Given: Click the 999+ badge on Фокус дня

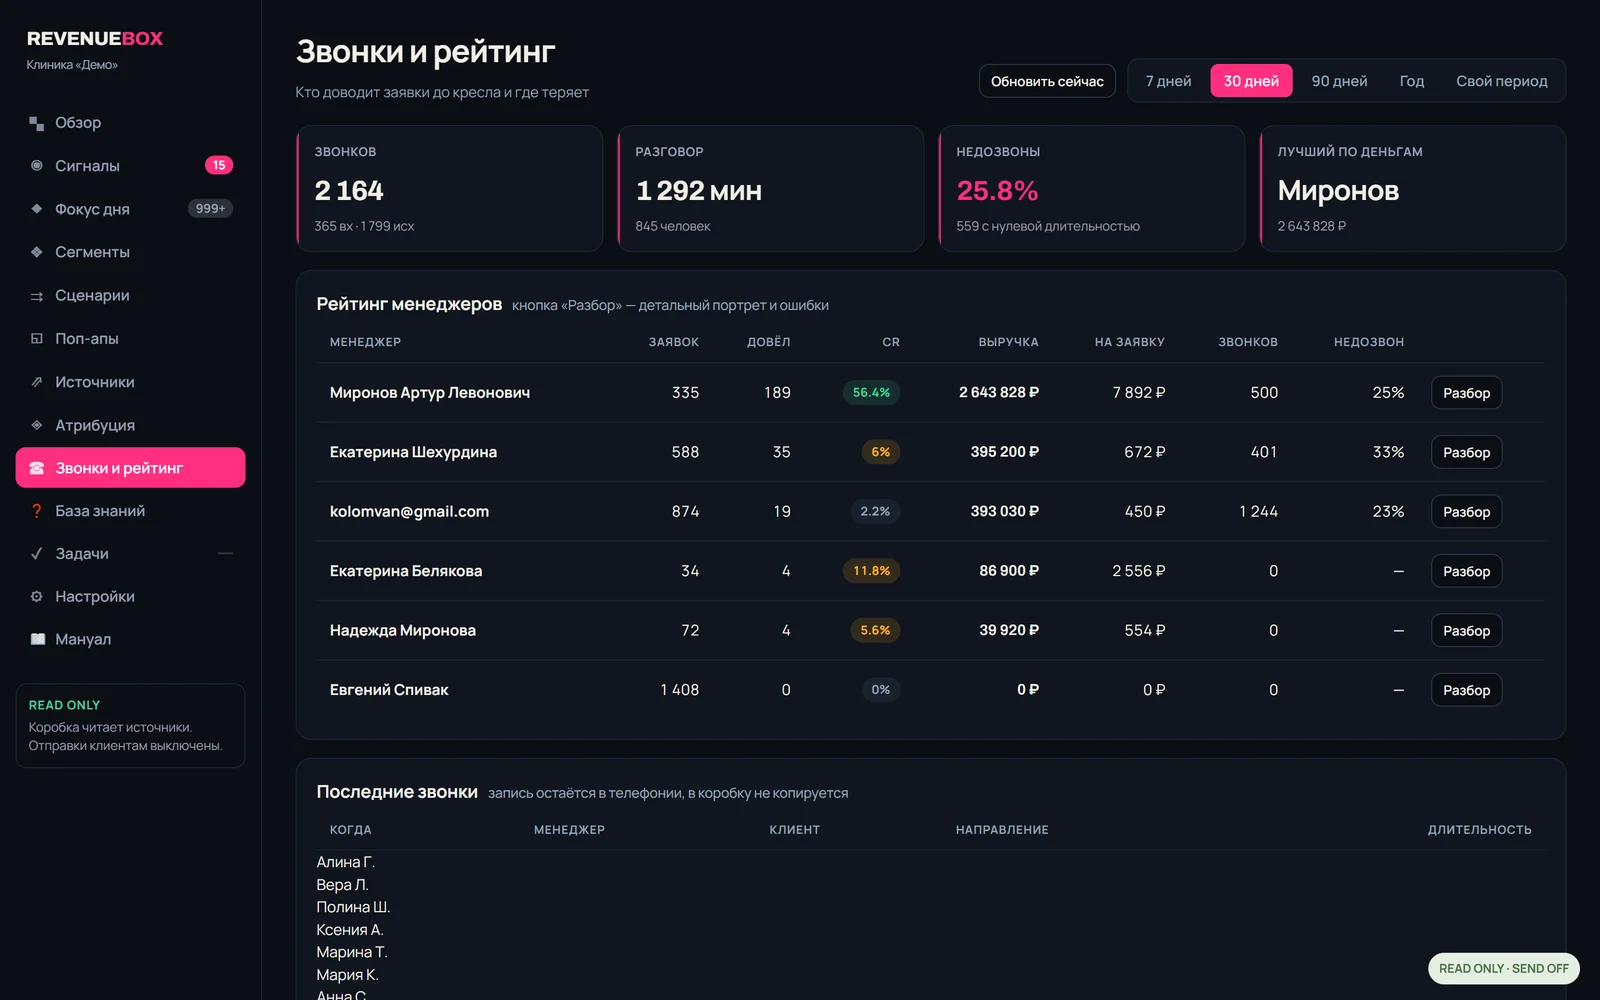Looking at the screenshot, I should point(210,209).
